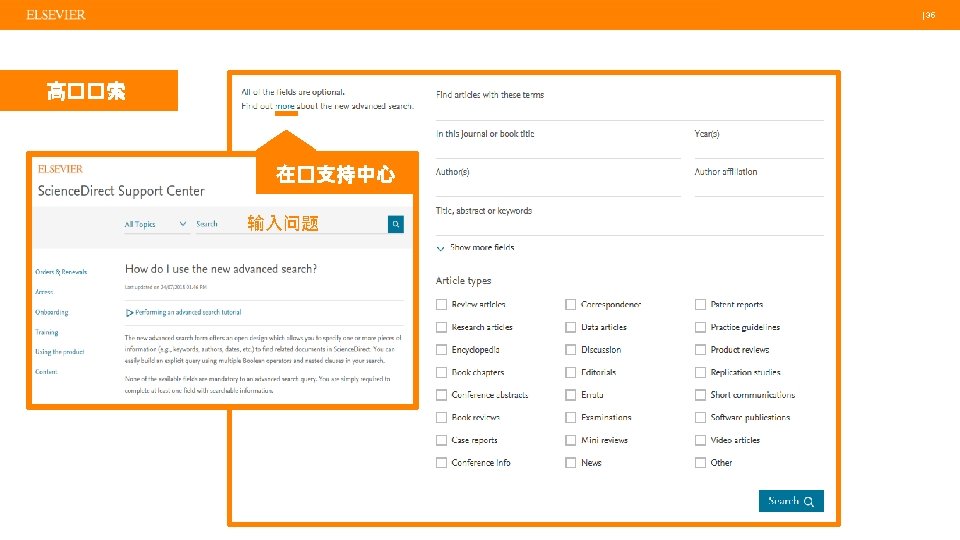
Task: Enable the Errata checkbox
Action: tap(571, 395)
